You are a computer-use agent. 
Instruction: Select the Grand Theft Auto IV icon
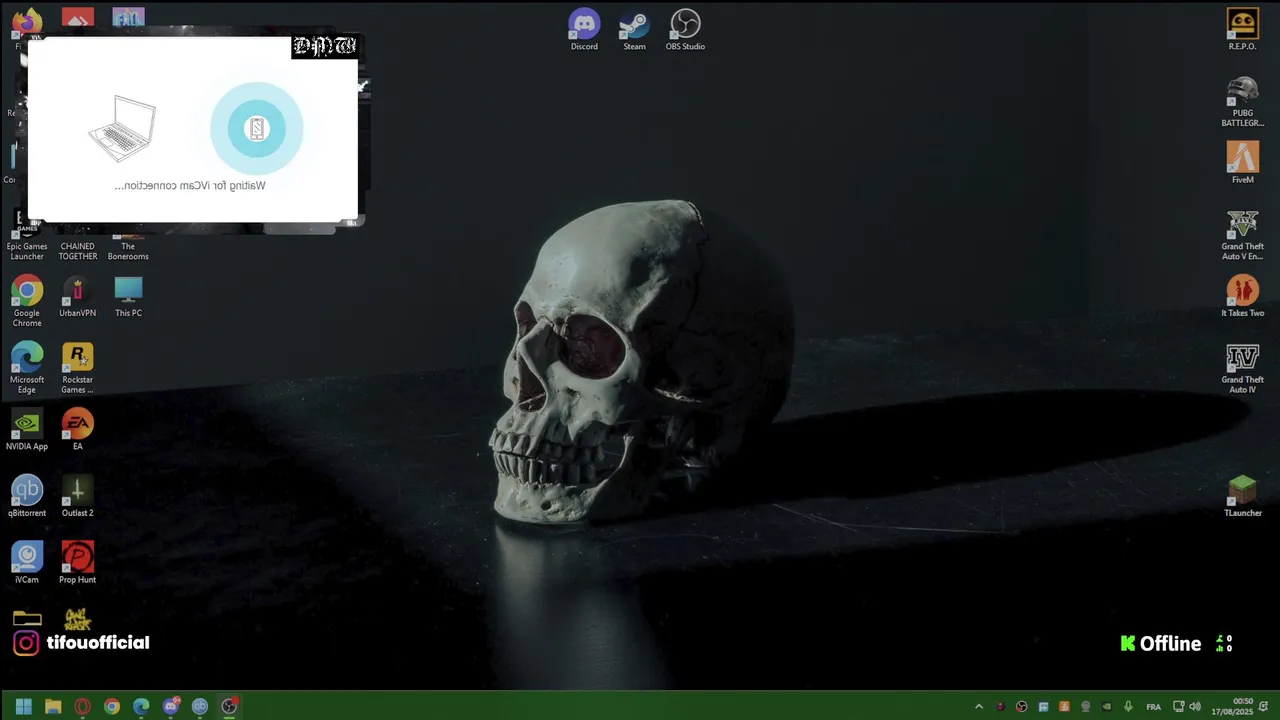point(1242,367)
